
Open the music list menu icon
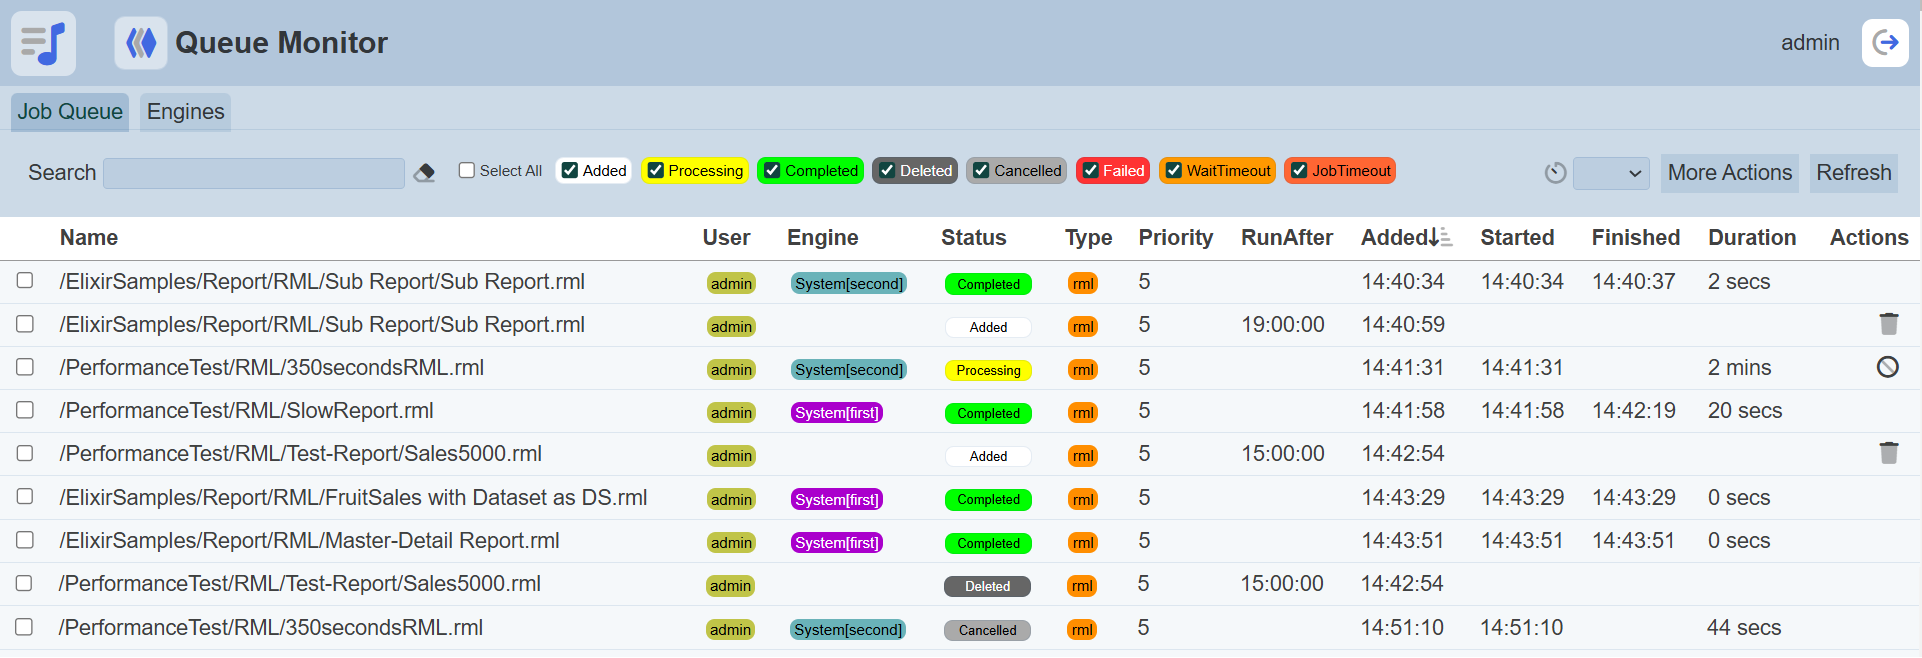point(43,43)
